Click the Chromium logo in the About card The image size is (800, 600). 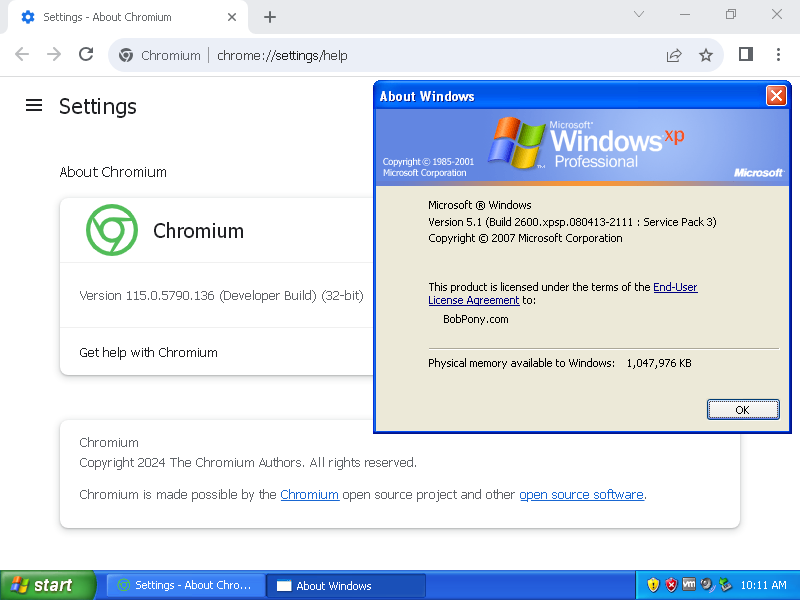point(112,230)
